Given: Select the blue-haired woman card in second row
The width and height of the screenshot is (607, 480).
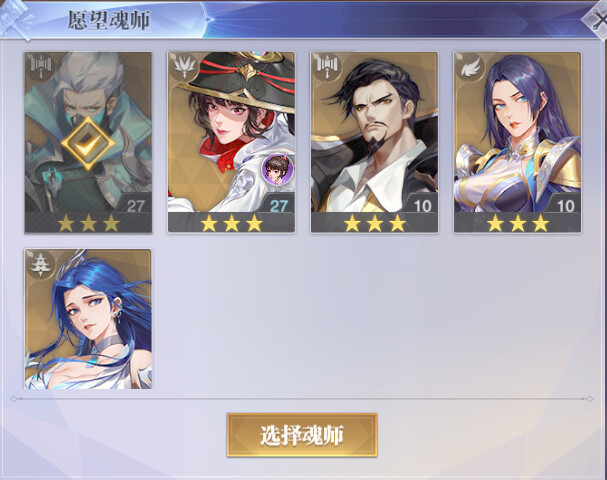Looking at the screenshot, I should coord(88,319).
